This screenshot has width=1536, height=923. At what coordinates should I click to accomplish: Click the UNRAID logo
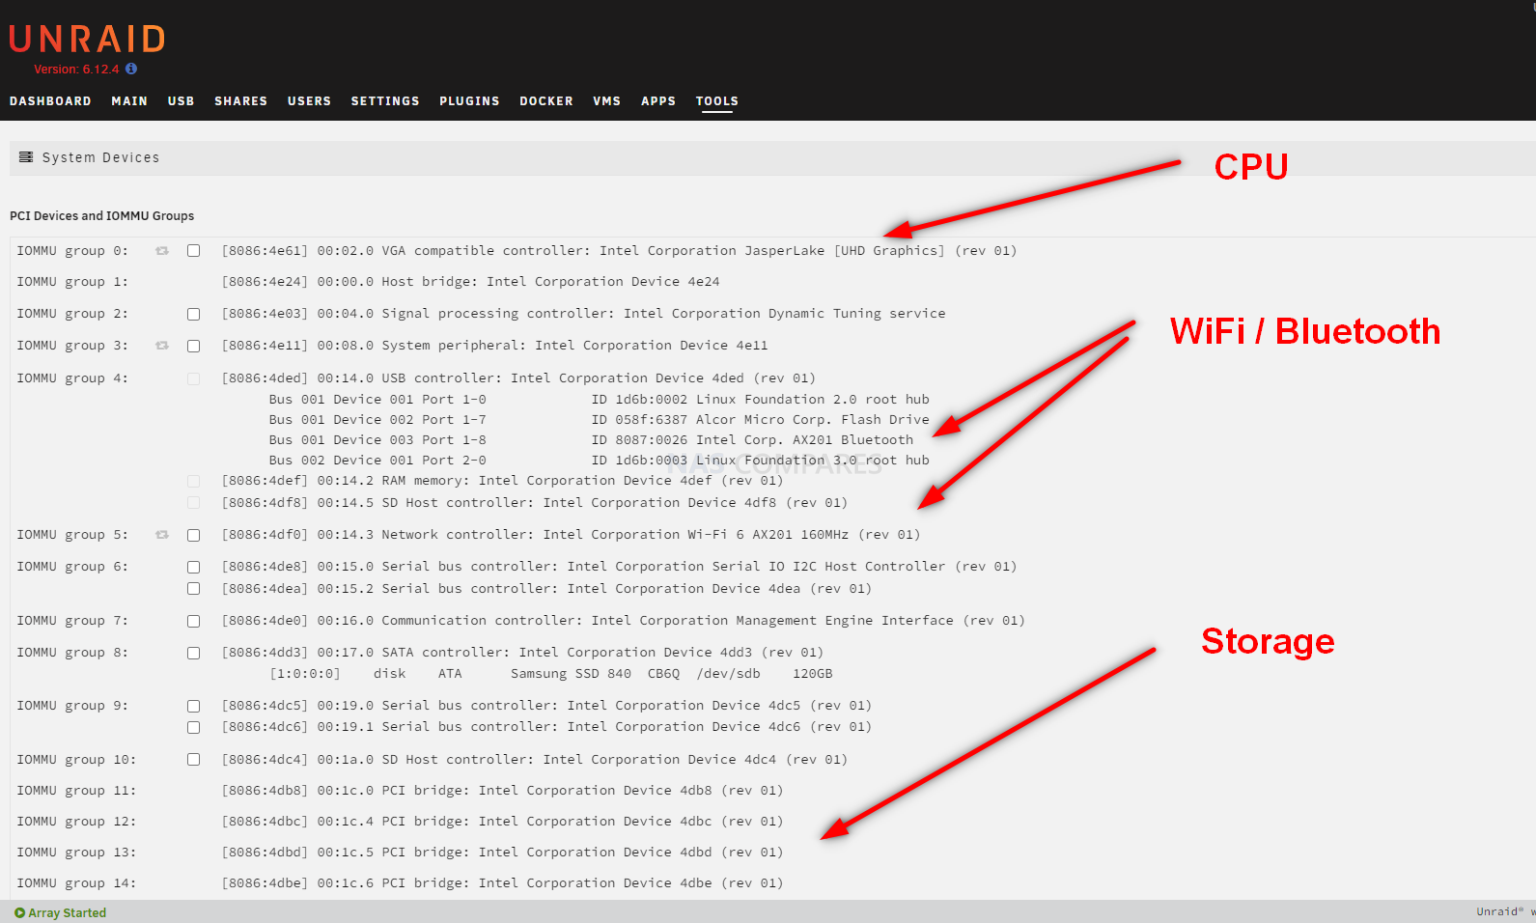(x=87, y=39)
